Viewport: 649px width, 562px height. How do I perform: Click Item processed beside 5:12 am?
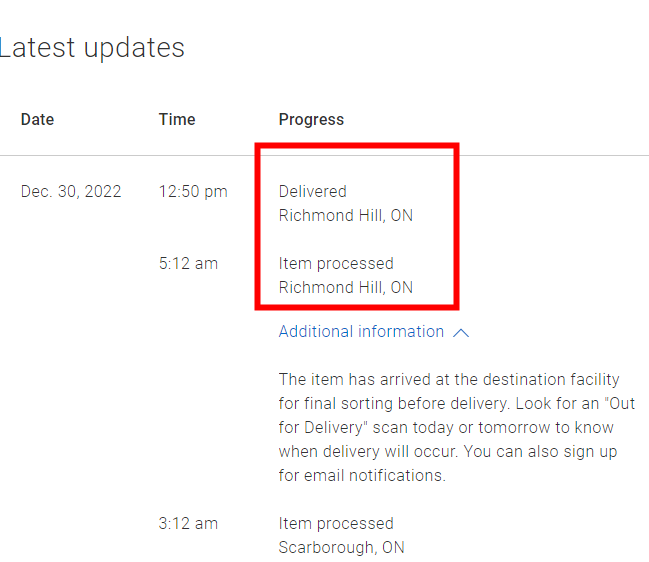336,263
